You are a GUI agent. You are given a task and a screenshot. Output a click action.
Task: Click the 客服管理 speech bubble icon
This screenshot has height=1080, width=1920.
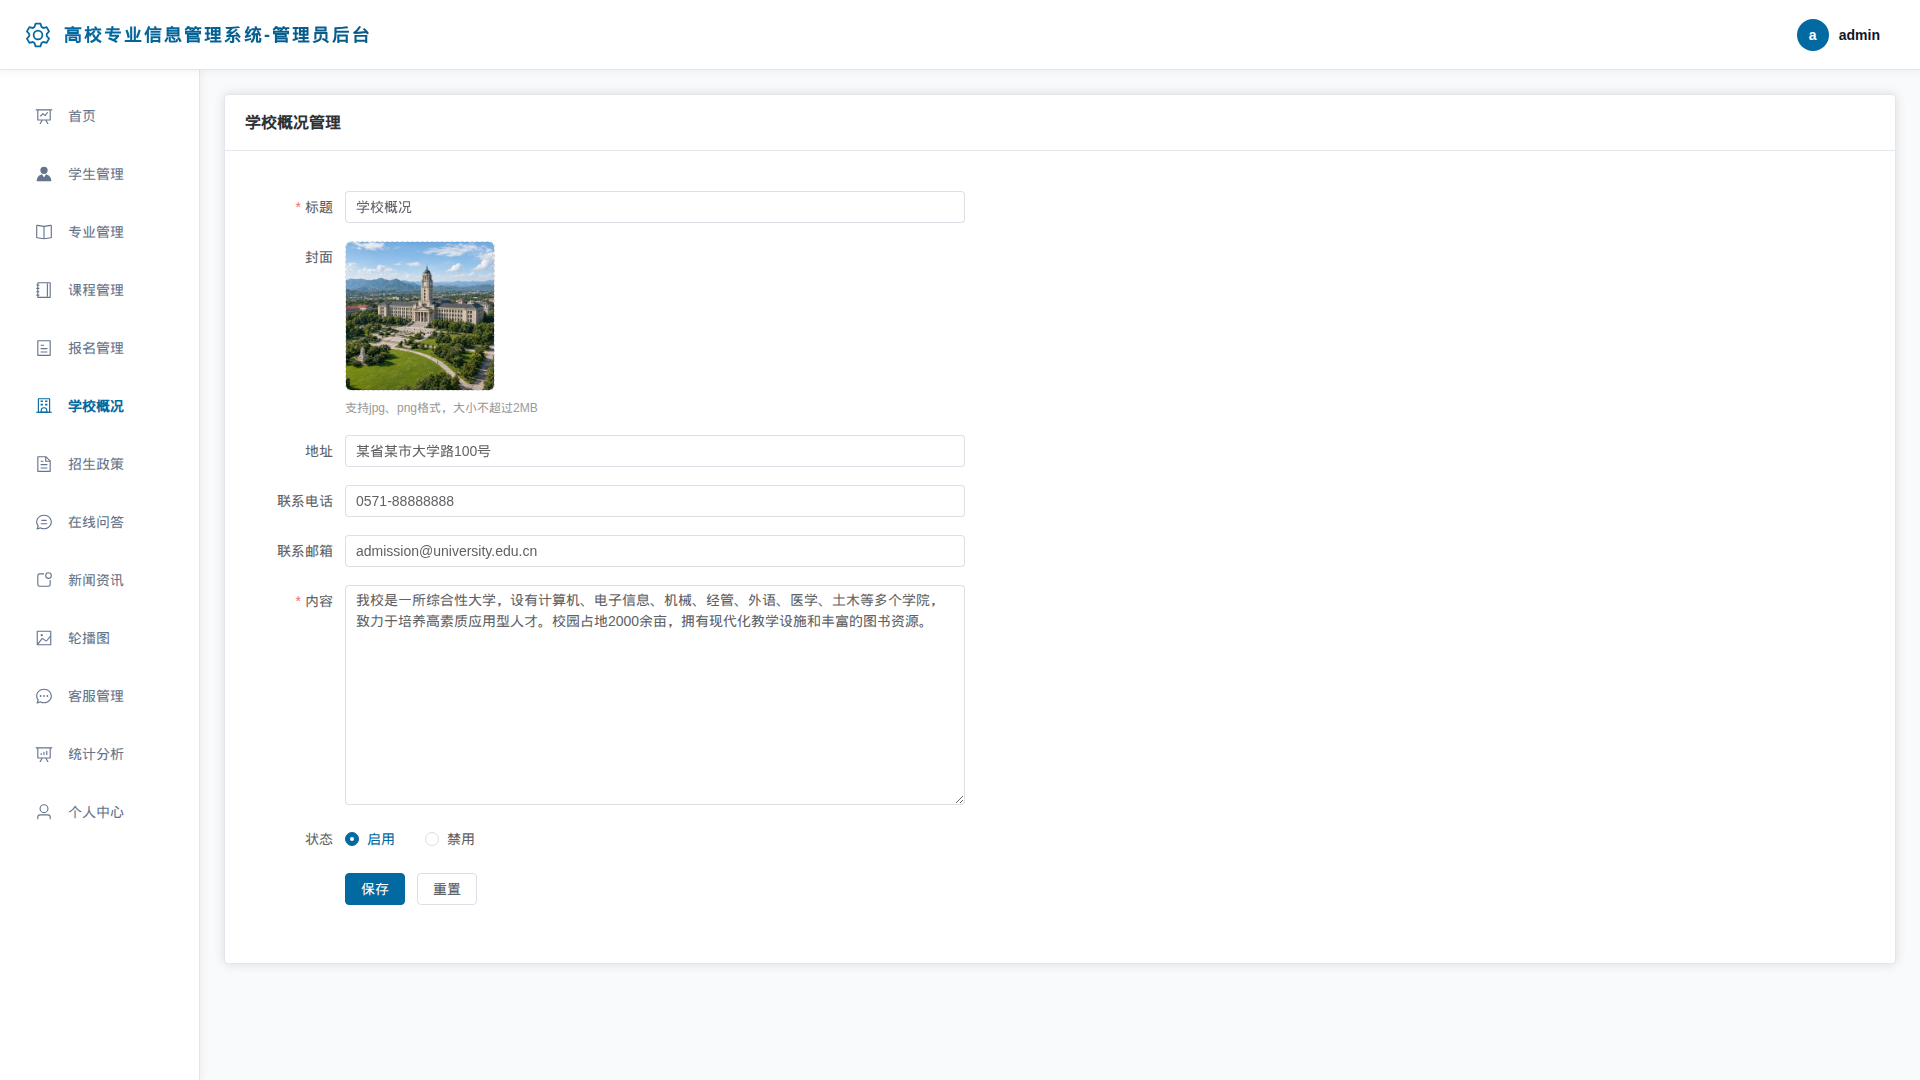point(44,696)
